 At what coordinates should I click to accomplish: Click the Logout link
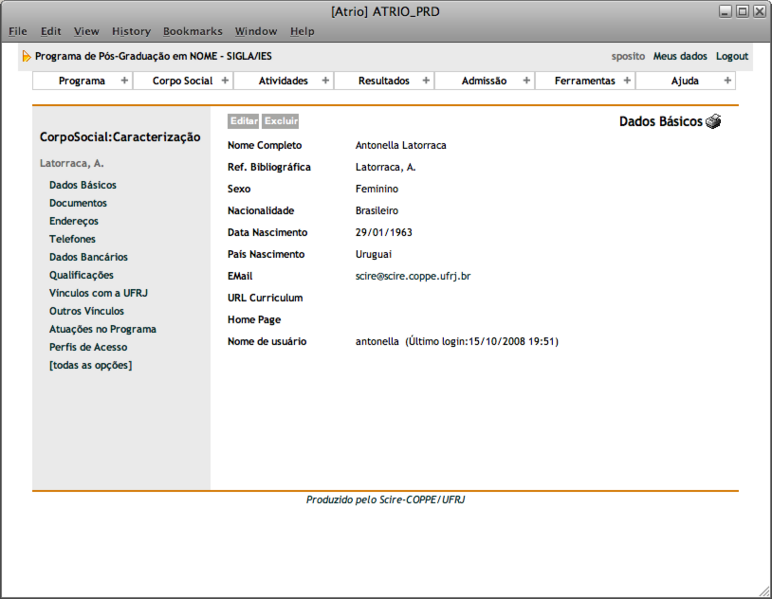[x=732, y=57]
